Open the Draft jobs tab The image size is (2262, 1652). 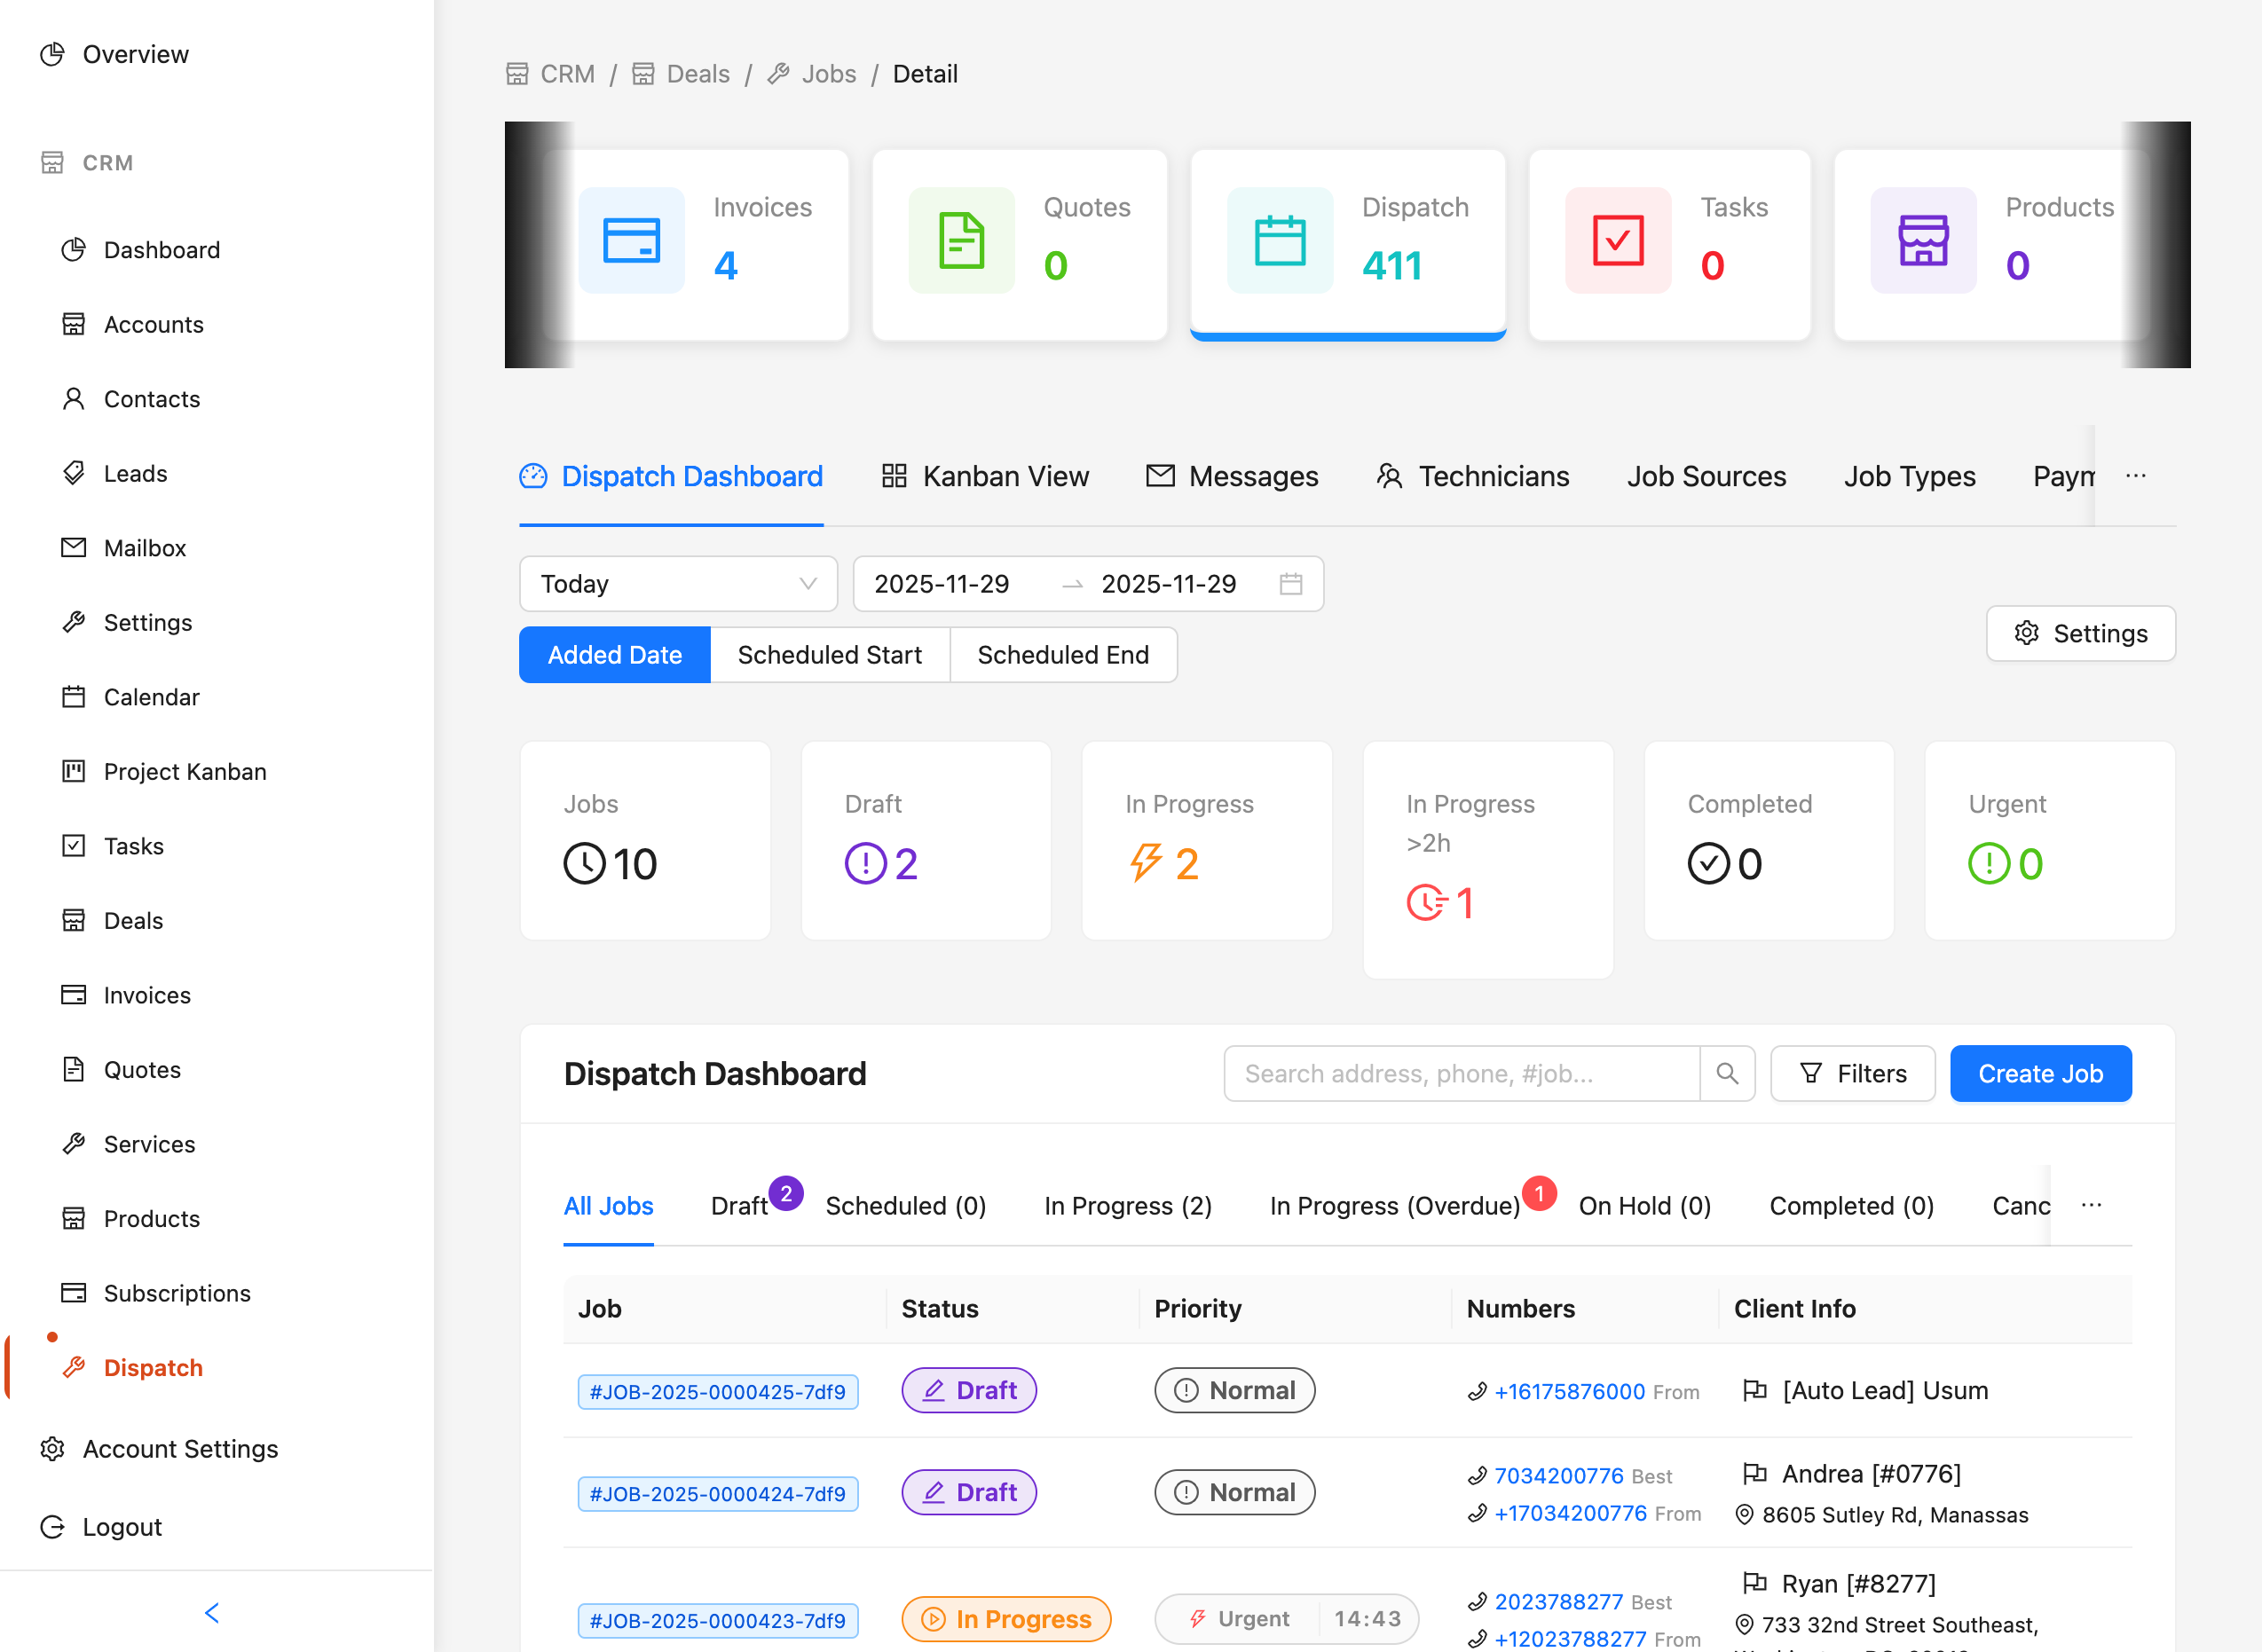point(738,1206)
